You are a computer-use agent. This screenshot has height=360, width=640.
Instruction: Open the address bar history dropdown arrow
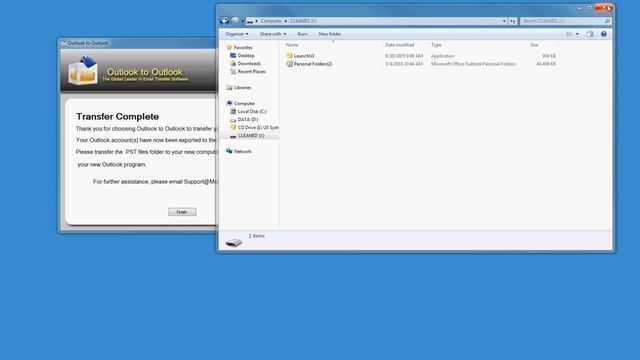[504, 21]
